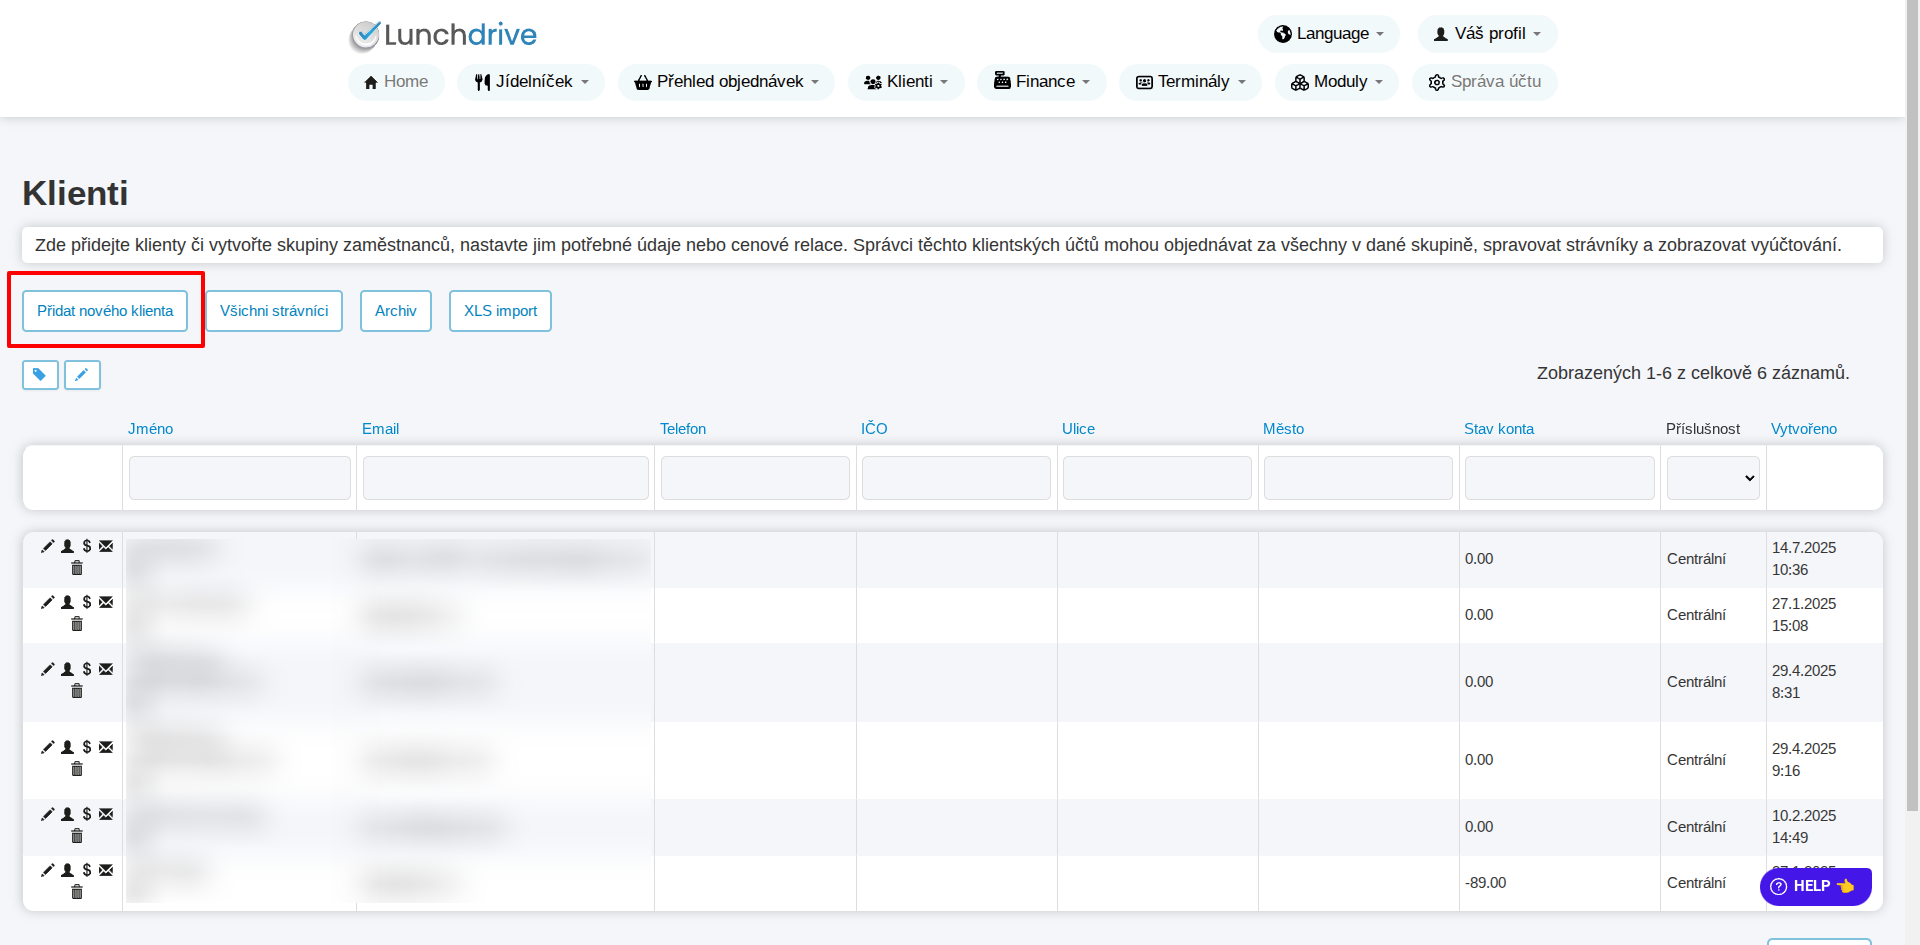The height and width of the screenshot is (945, 1920).
Task: Click envelope icon for client created 29.4.2025 9:16
Action: (x=106, y=747)
